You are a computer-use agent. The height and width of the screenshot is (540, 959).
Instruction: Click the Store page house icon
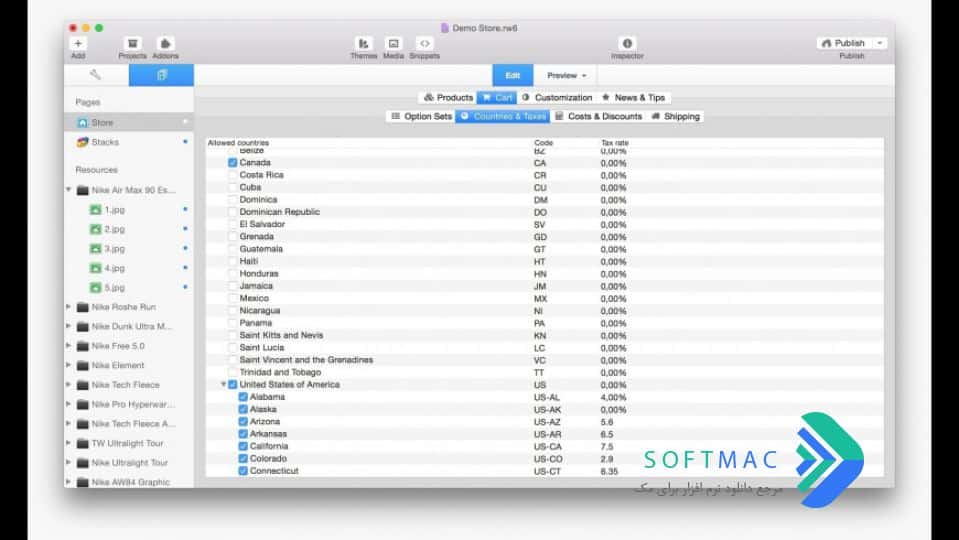[83, 122]
